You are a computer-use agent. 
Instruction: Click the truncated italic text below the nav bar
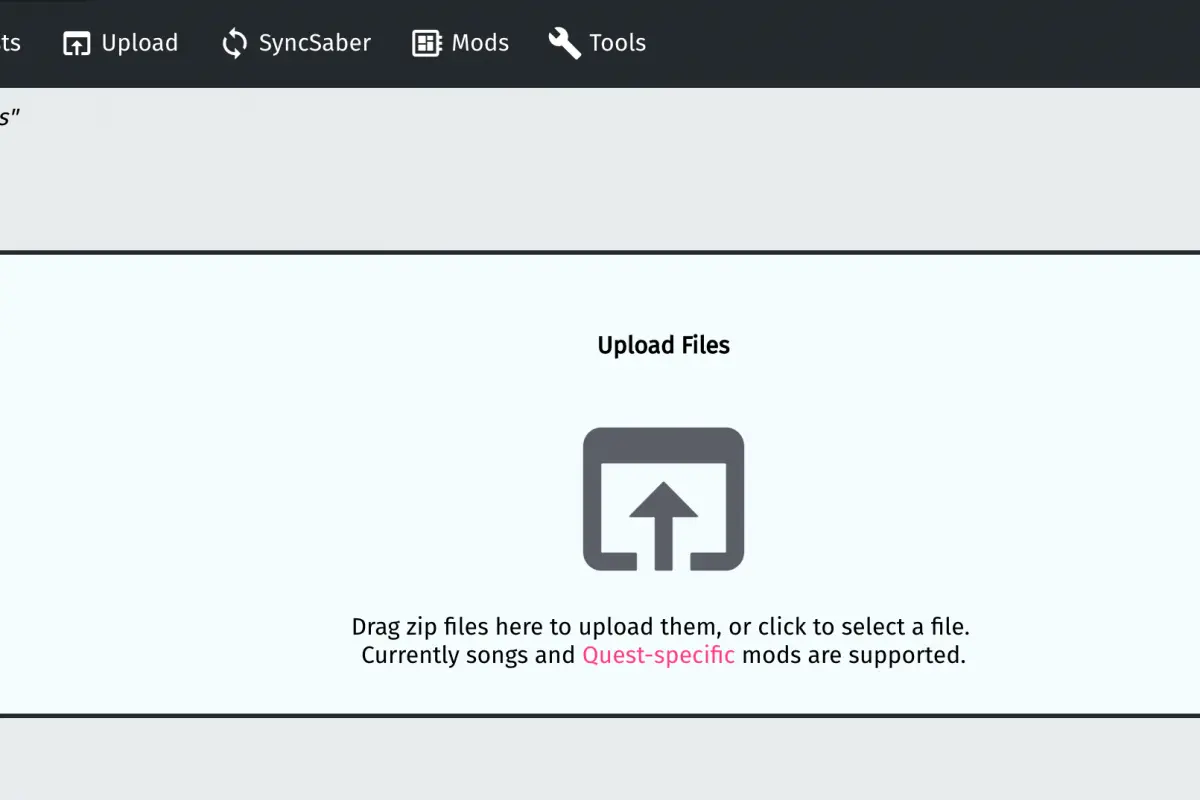[x=10, y=116]
